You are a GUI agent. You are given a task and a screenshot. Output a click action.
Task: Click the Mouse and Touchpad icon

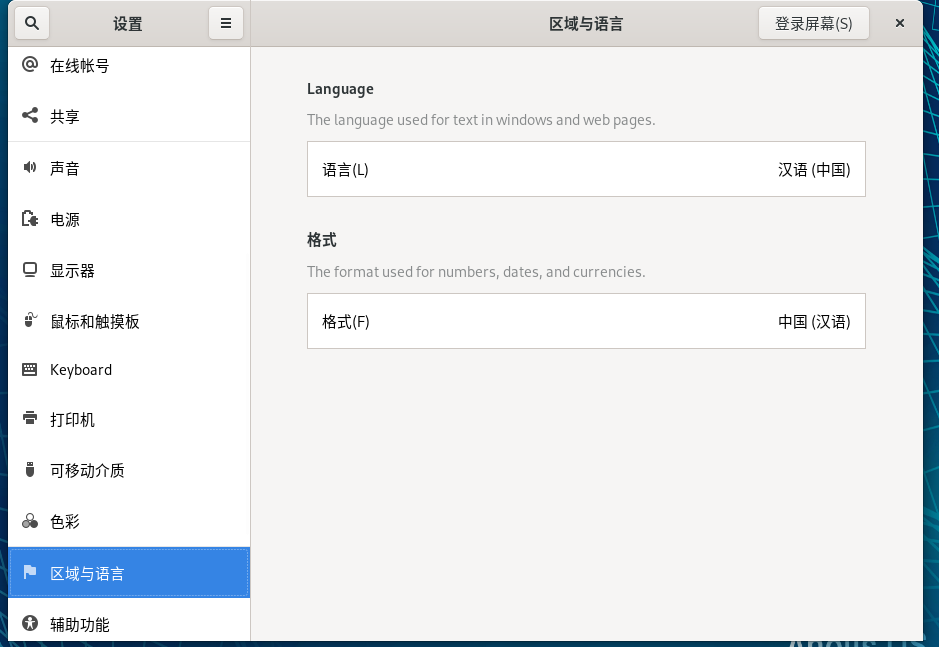coord(30,321)
